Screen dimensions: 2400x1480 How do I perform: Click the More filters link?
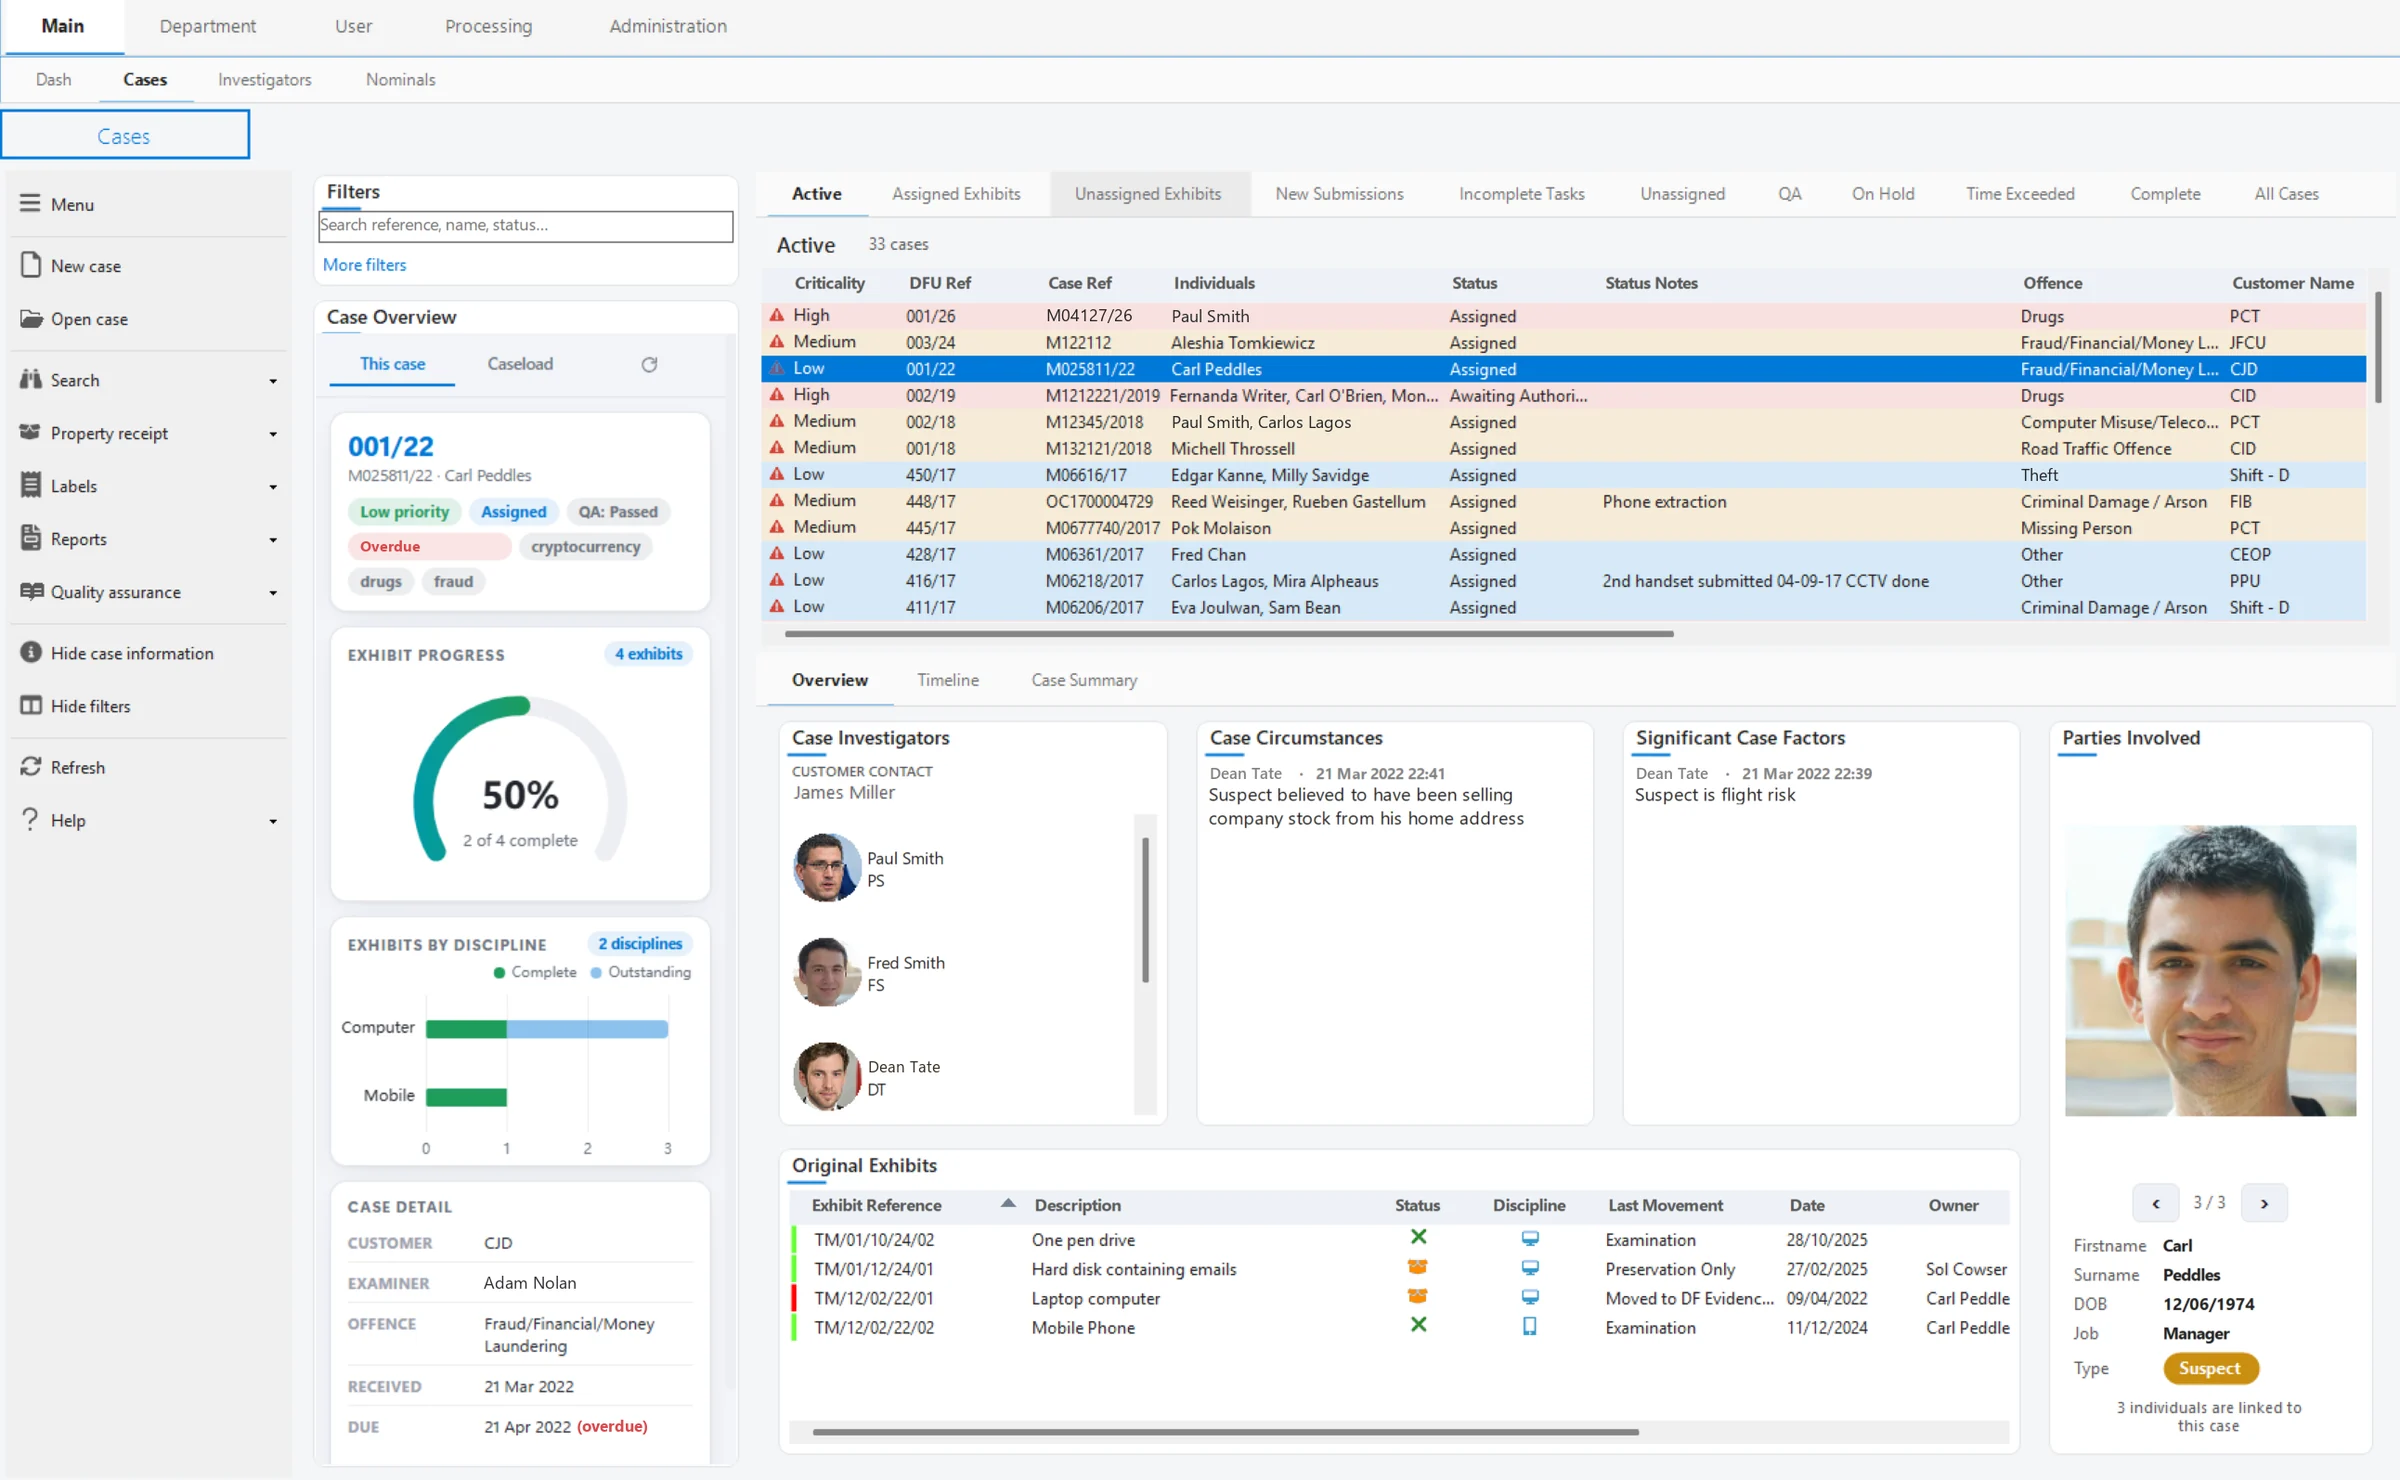point(364,264)
